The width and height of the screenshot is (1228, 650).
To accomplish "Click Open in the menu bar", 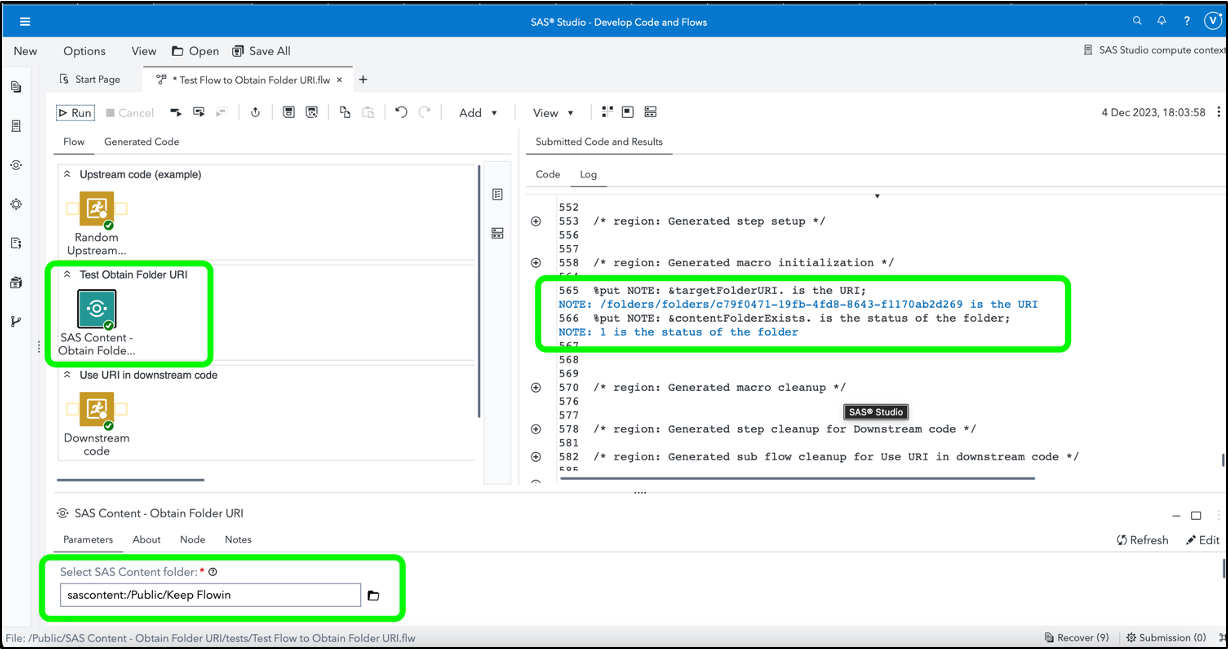I will point(195,51).
